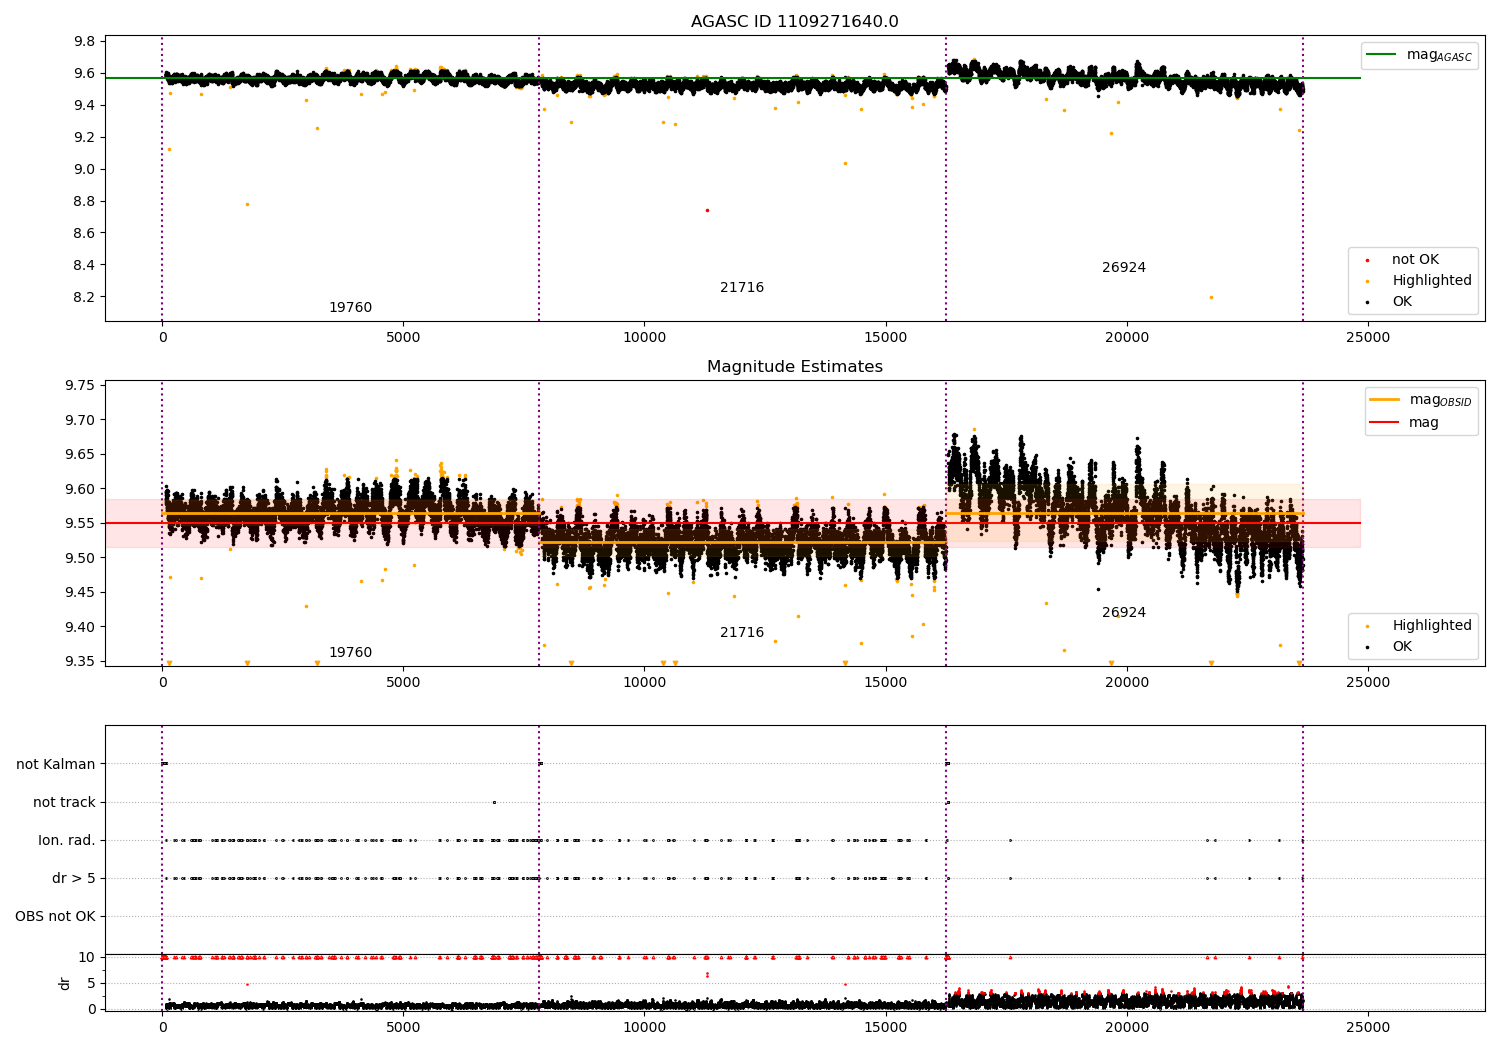
Task: Click the 10000 x-axis tick under the middle plot
Action: (644, 683)
